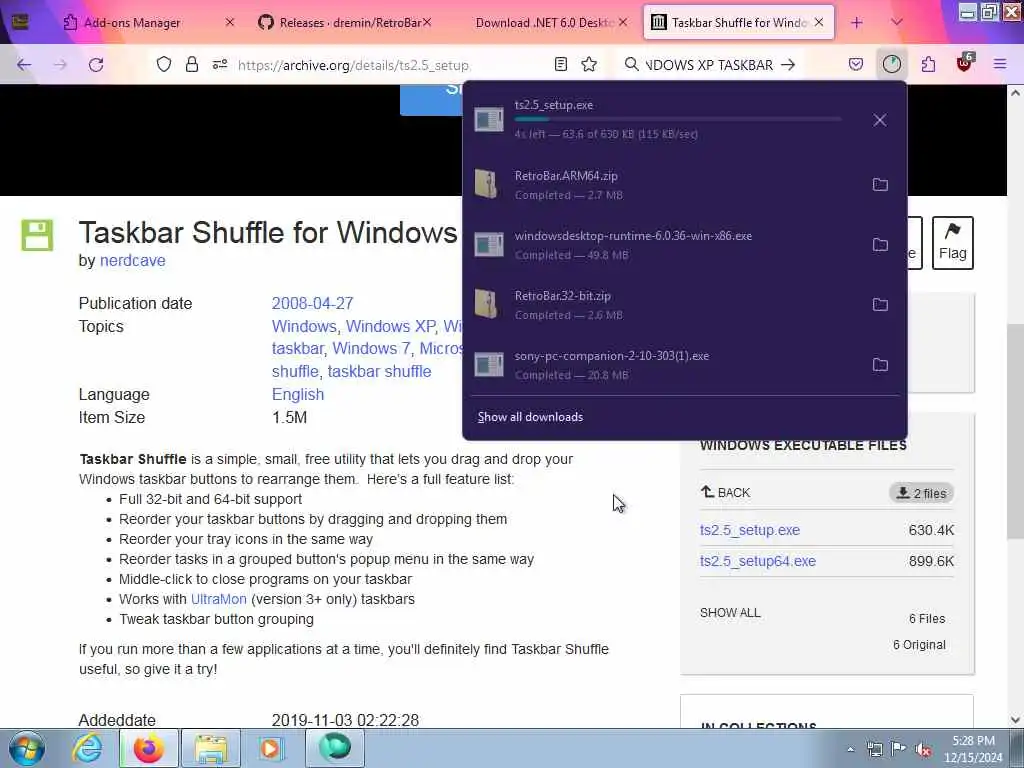Image resolution: width=1024 pixels, height=768 pixels.
Task: Open the Extensions puzzle icon
Action: pyautogui.click(x=928, y=64)
